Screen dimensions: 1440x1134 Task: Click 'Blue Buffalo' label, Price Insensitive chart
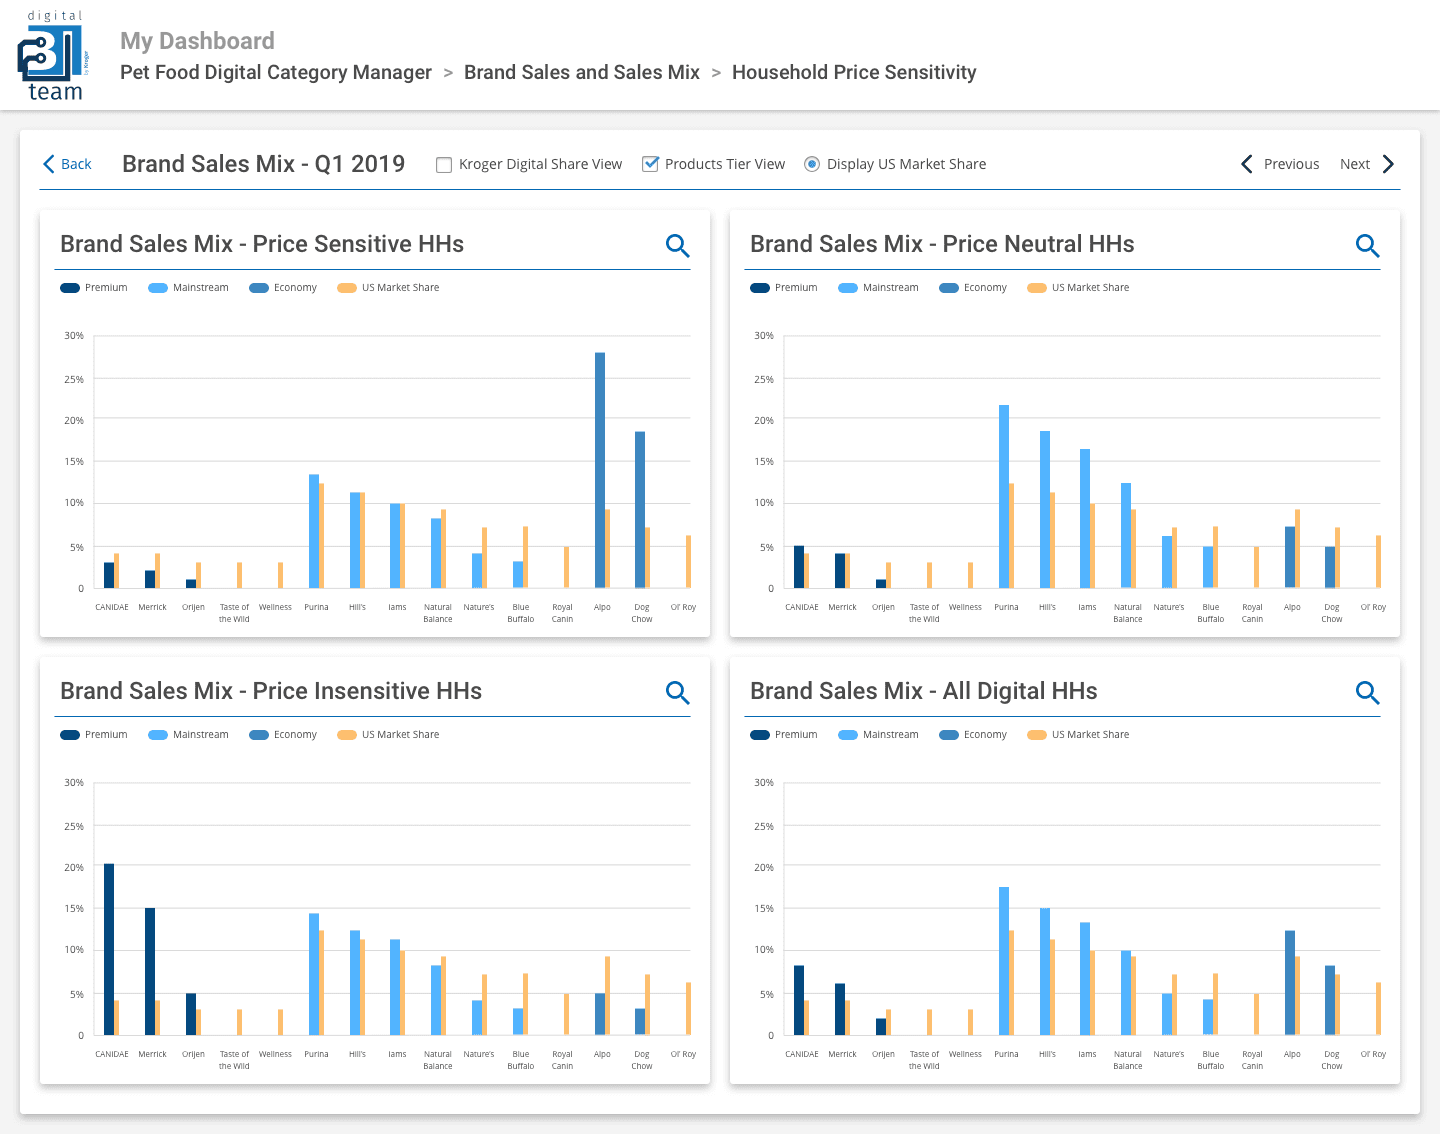[x=521, y=1060]
